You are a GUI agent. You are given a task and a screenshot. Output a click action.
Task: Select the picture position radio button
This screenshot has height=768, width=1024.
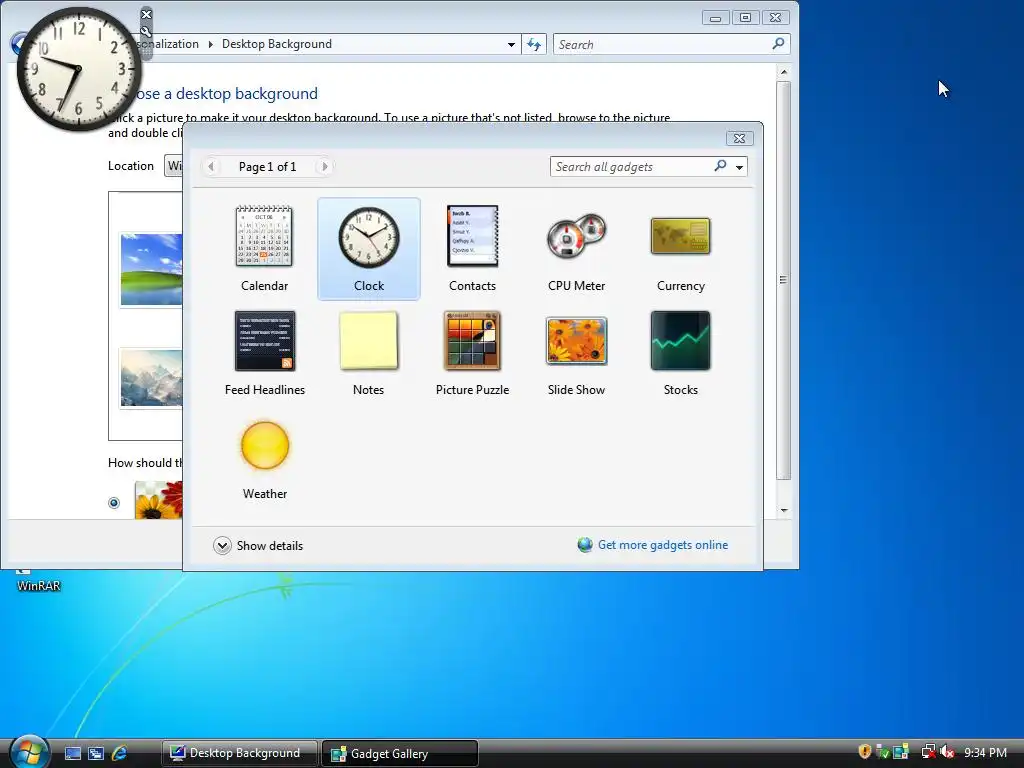pos(114,502)
